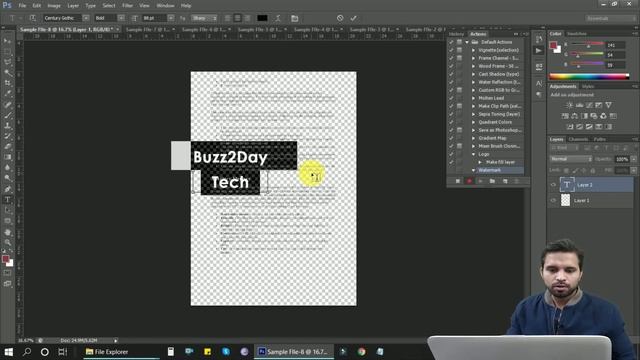The width and height of the screenshot is (640, 360).
Task: Toggle Quick Mask mode icon
Action: click(7, 273)
